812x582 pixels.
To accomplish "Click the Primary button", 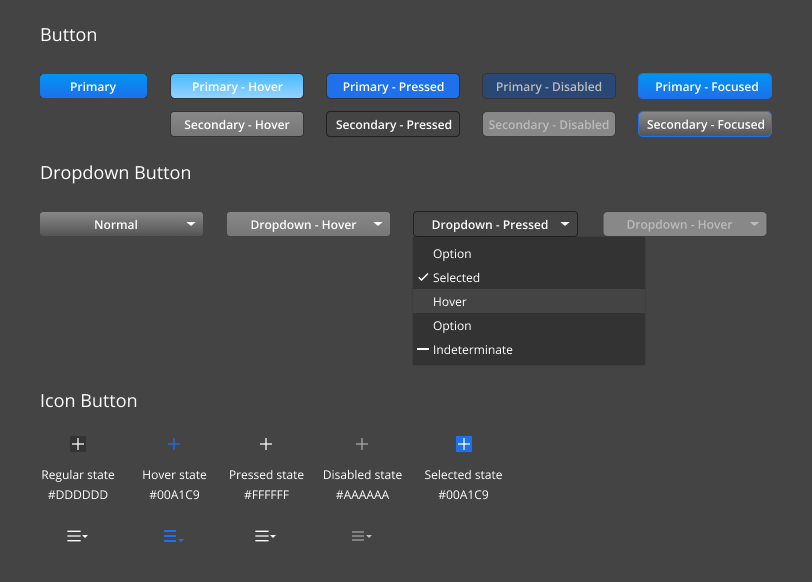I will coord(93,86).
